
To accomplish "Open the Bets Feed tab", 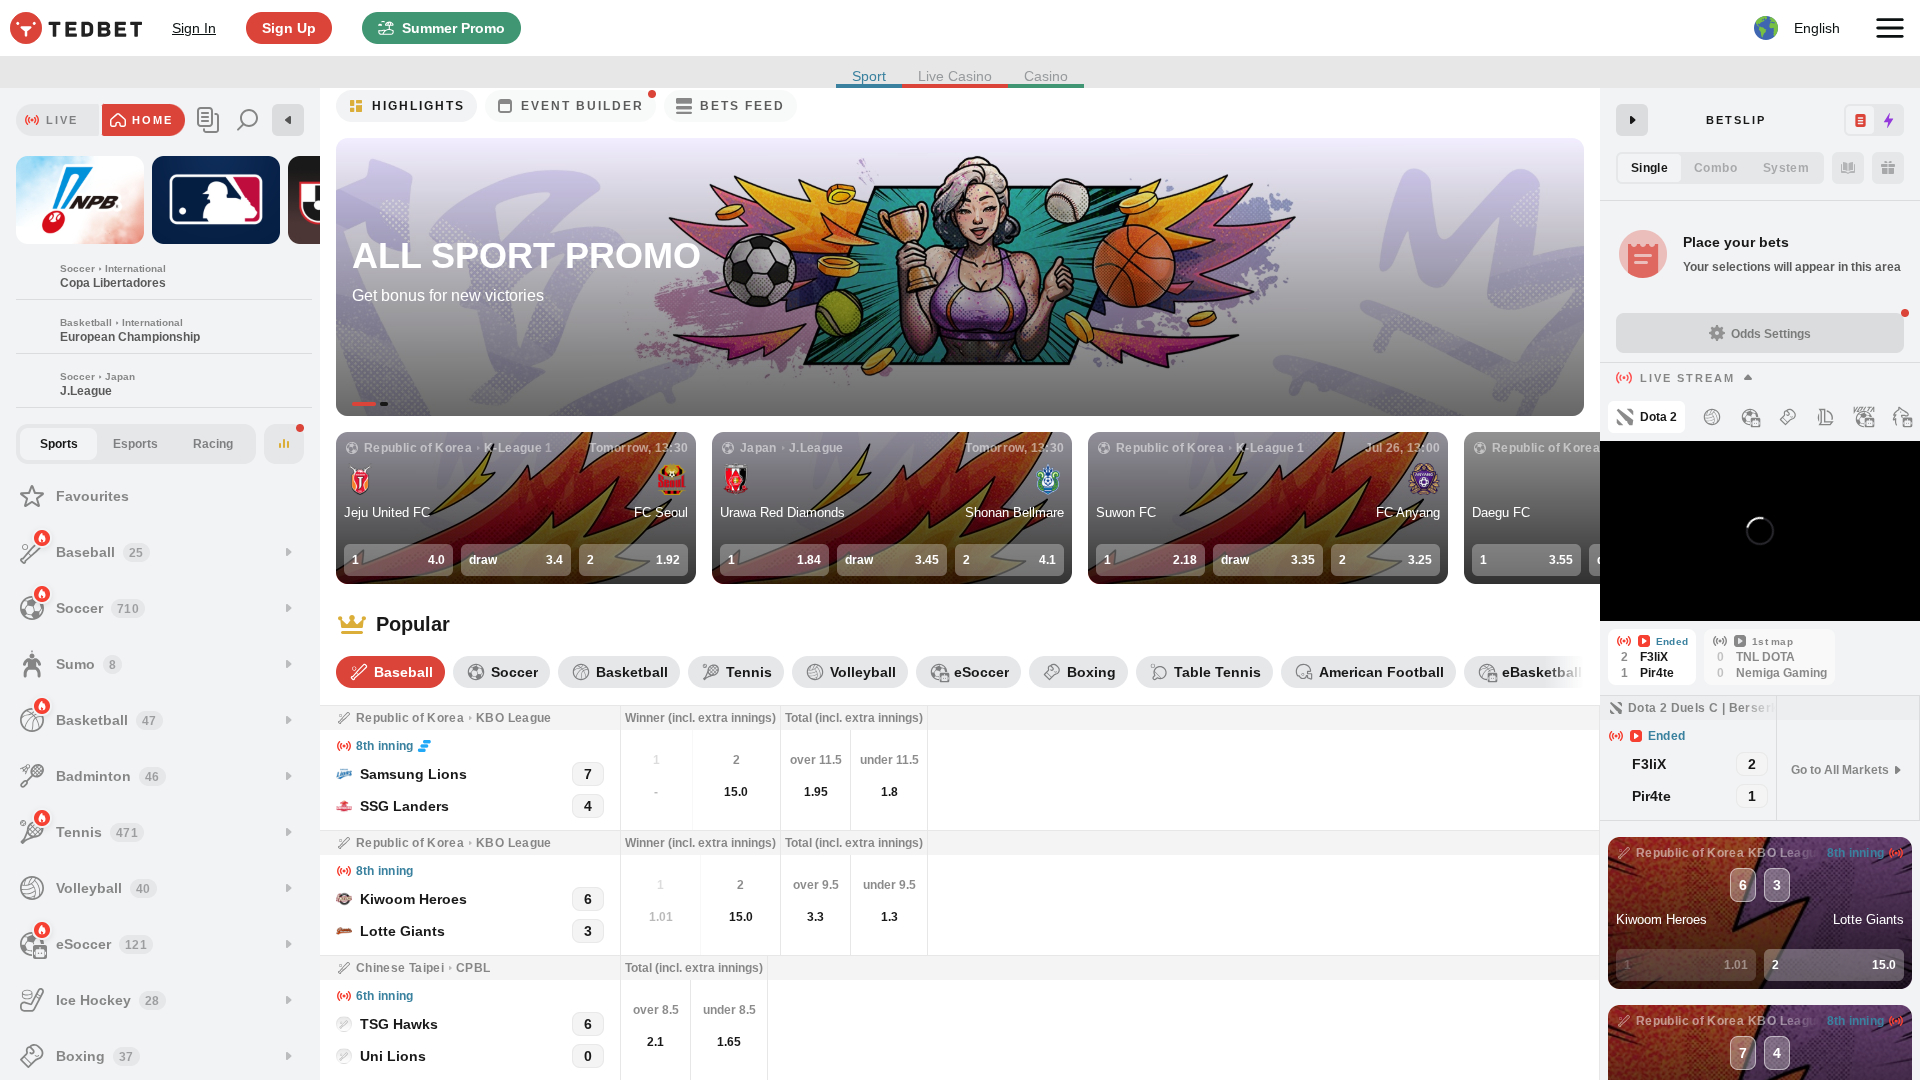I will 730,106.
